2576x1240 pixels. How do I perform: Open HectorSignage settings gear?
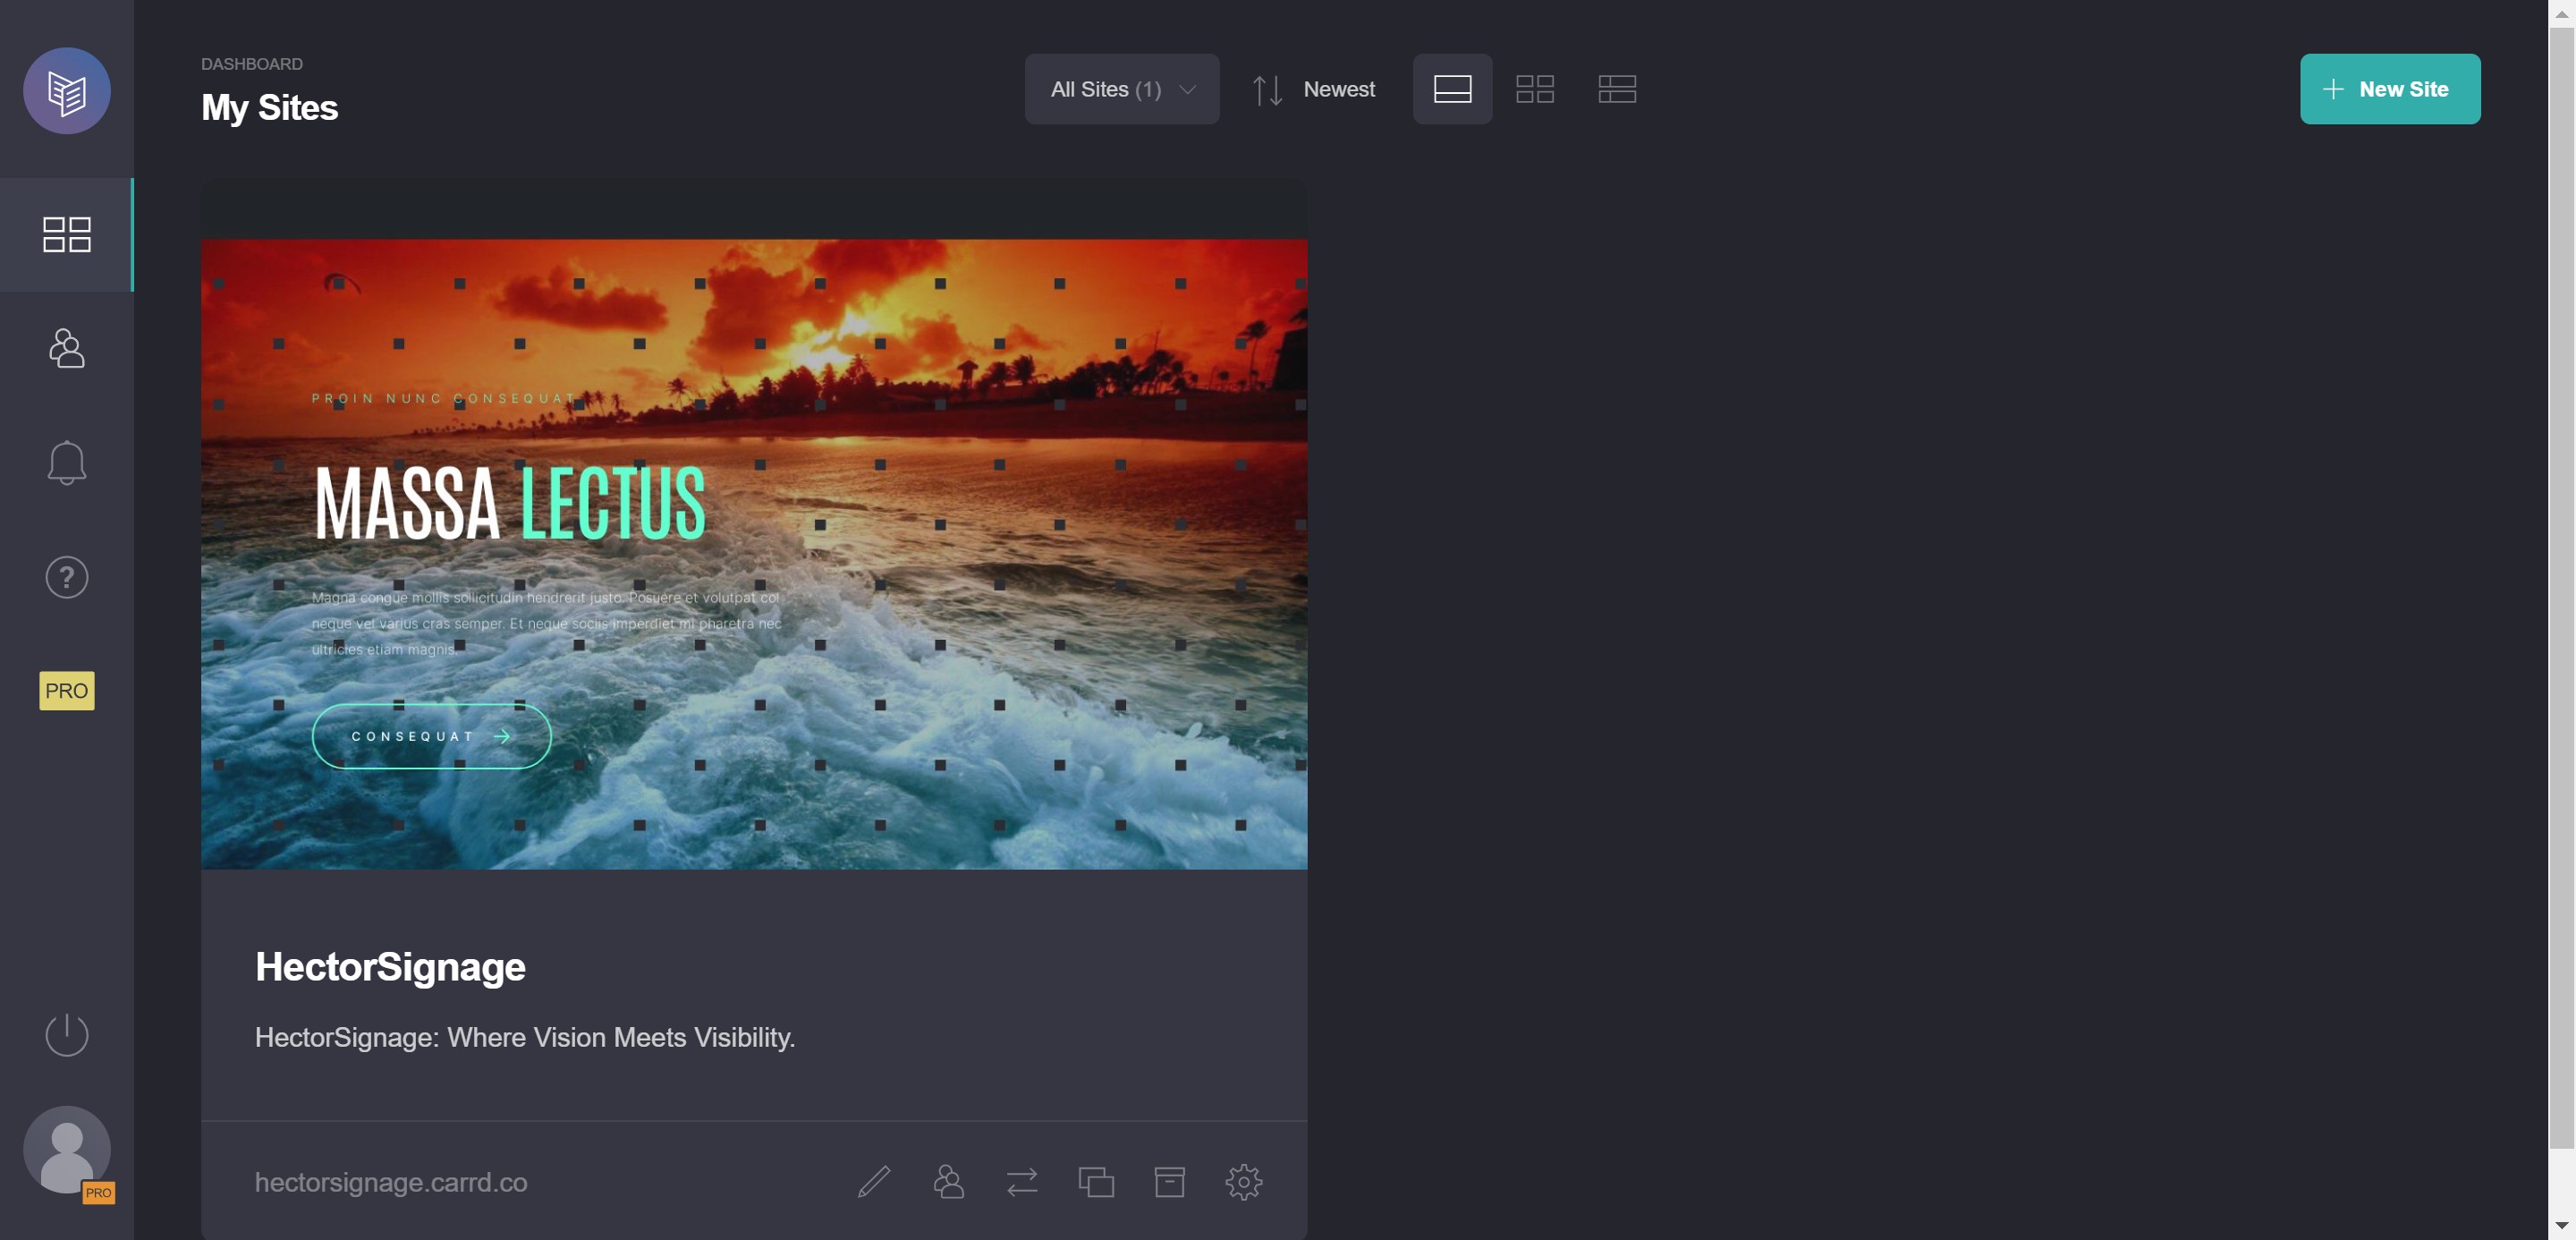(1243, 1181)
